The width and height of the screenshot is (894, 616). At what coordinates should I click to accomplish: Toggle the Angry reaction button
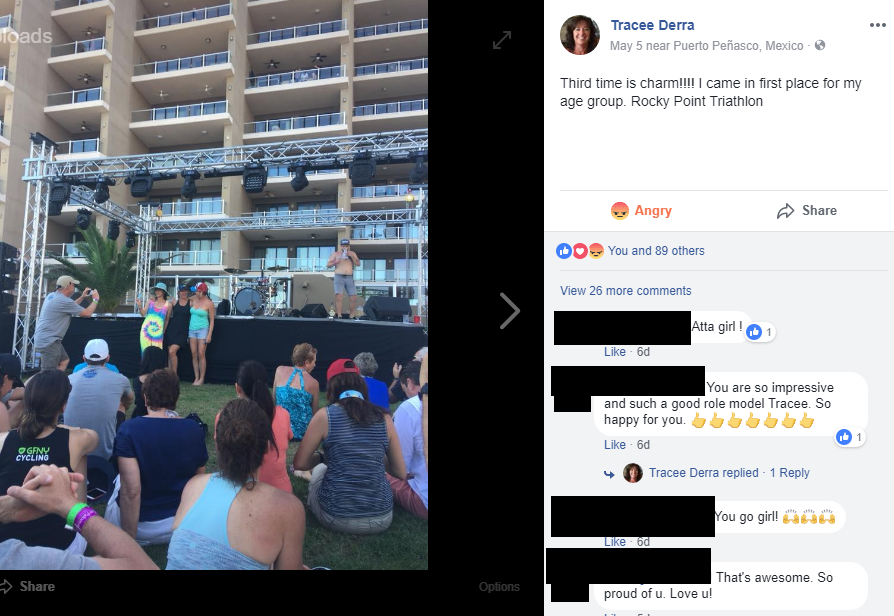641,210
